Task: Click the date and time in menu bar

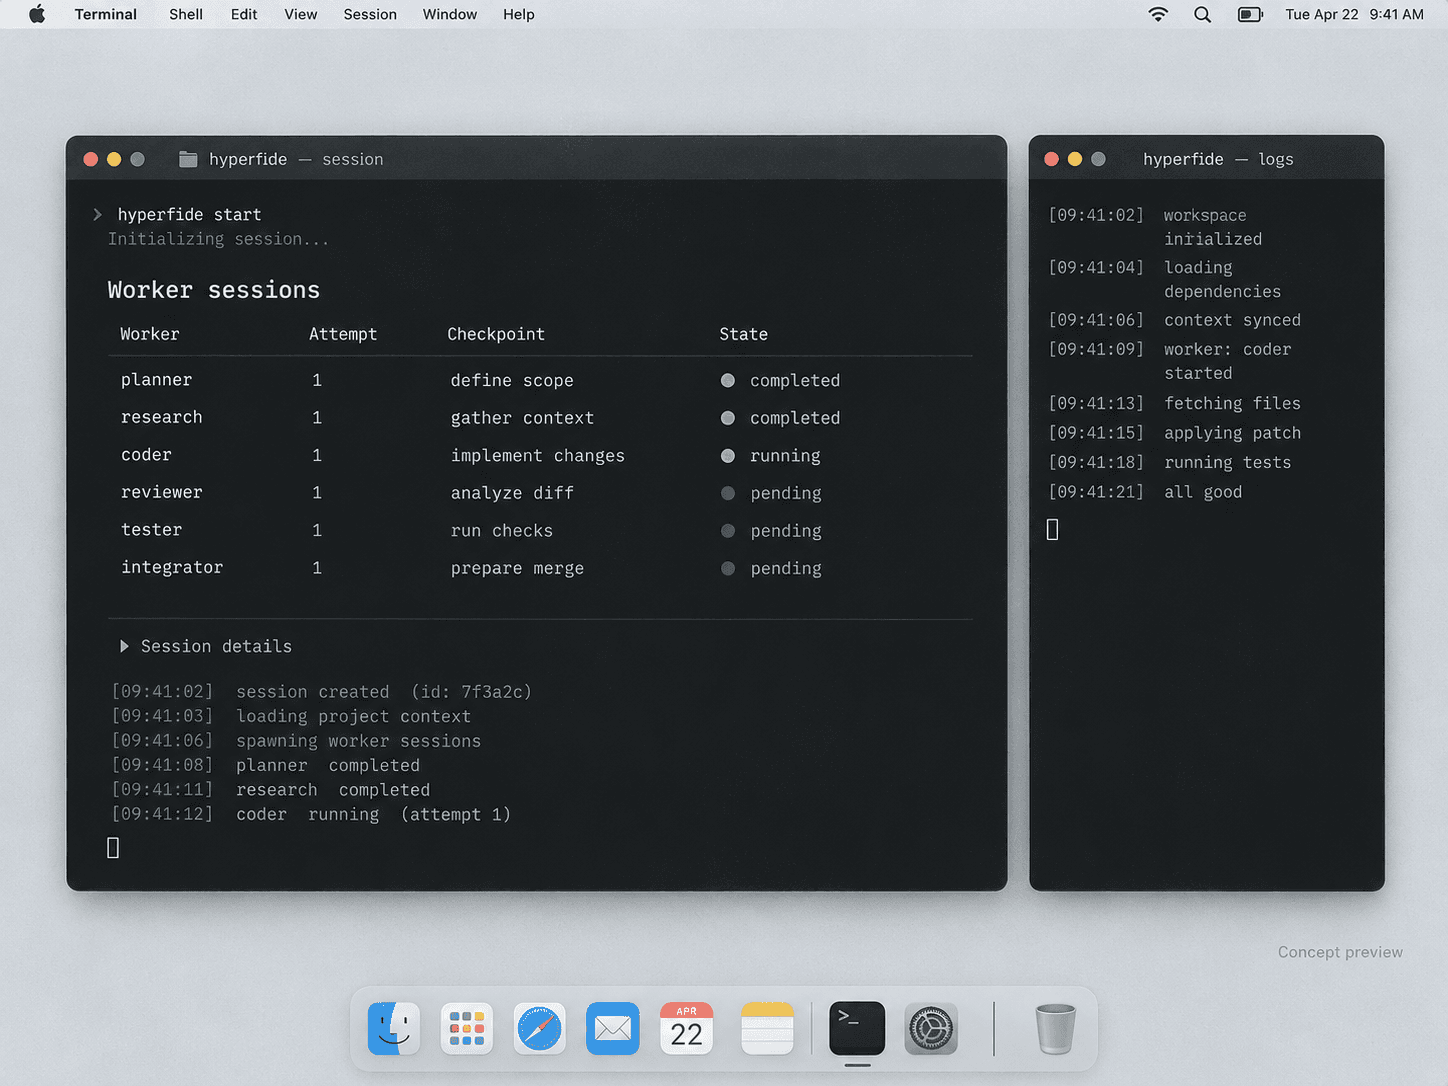Action: point(1355,14)
